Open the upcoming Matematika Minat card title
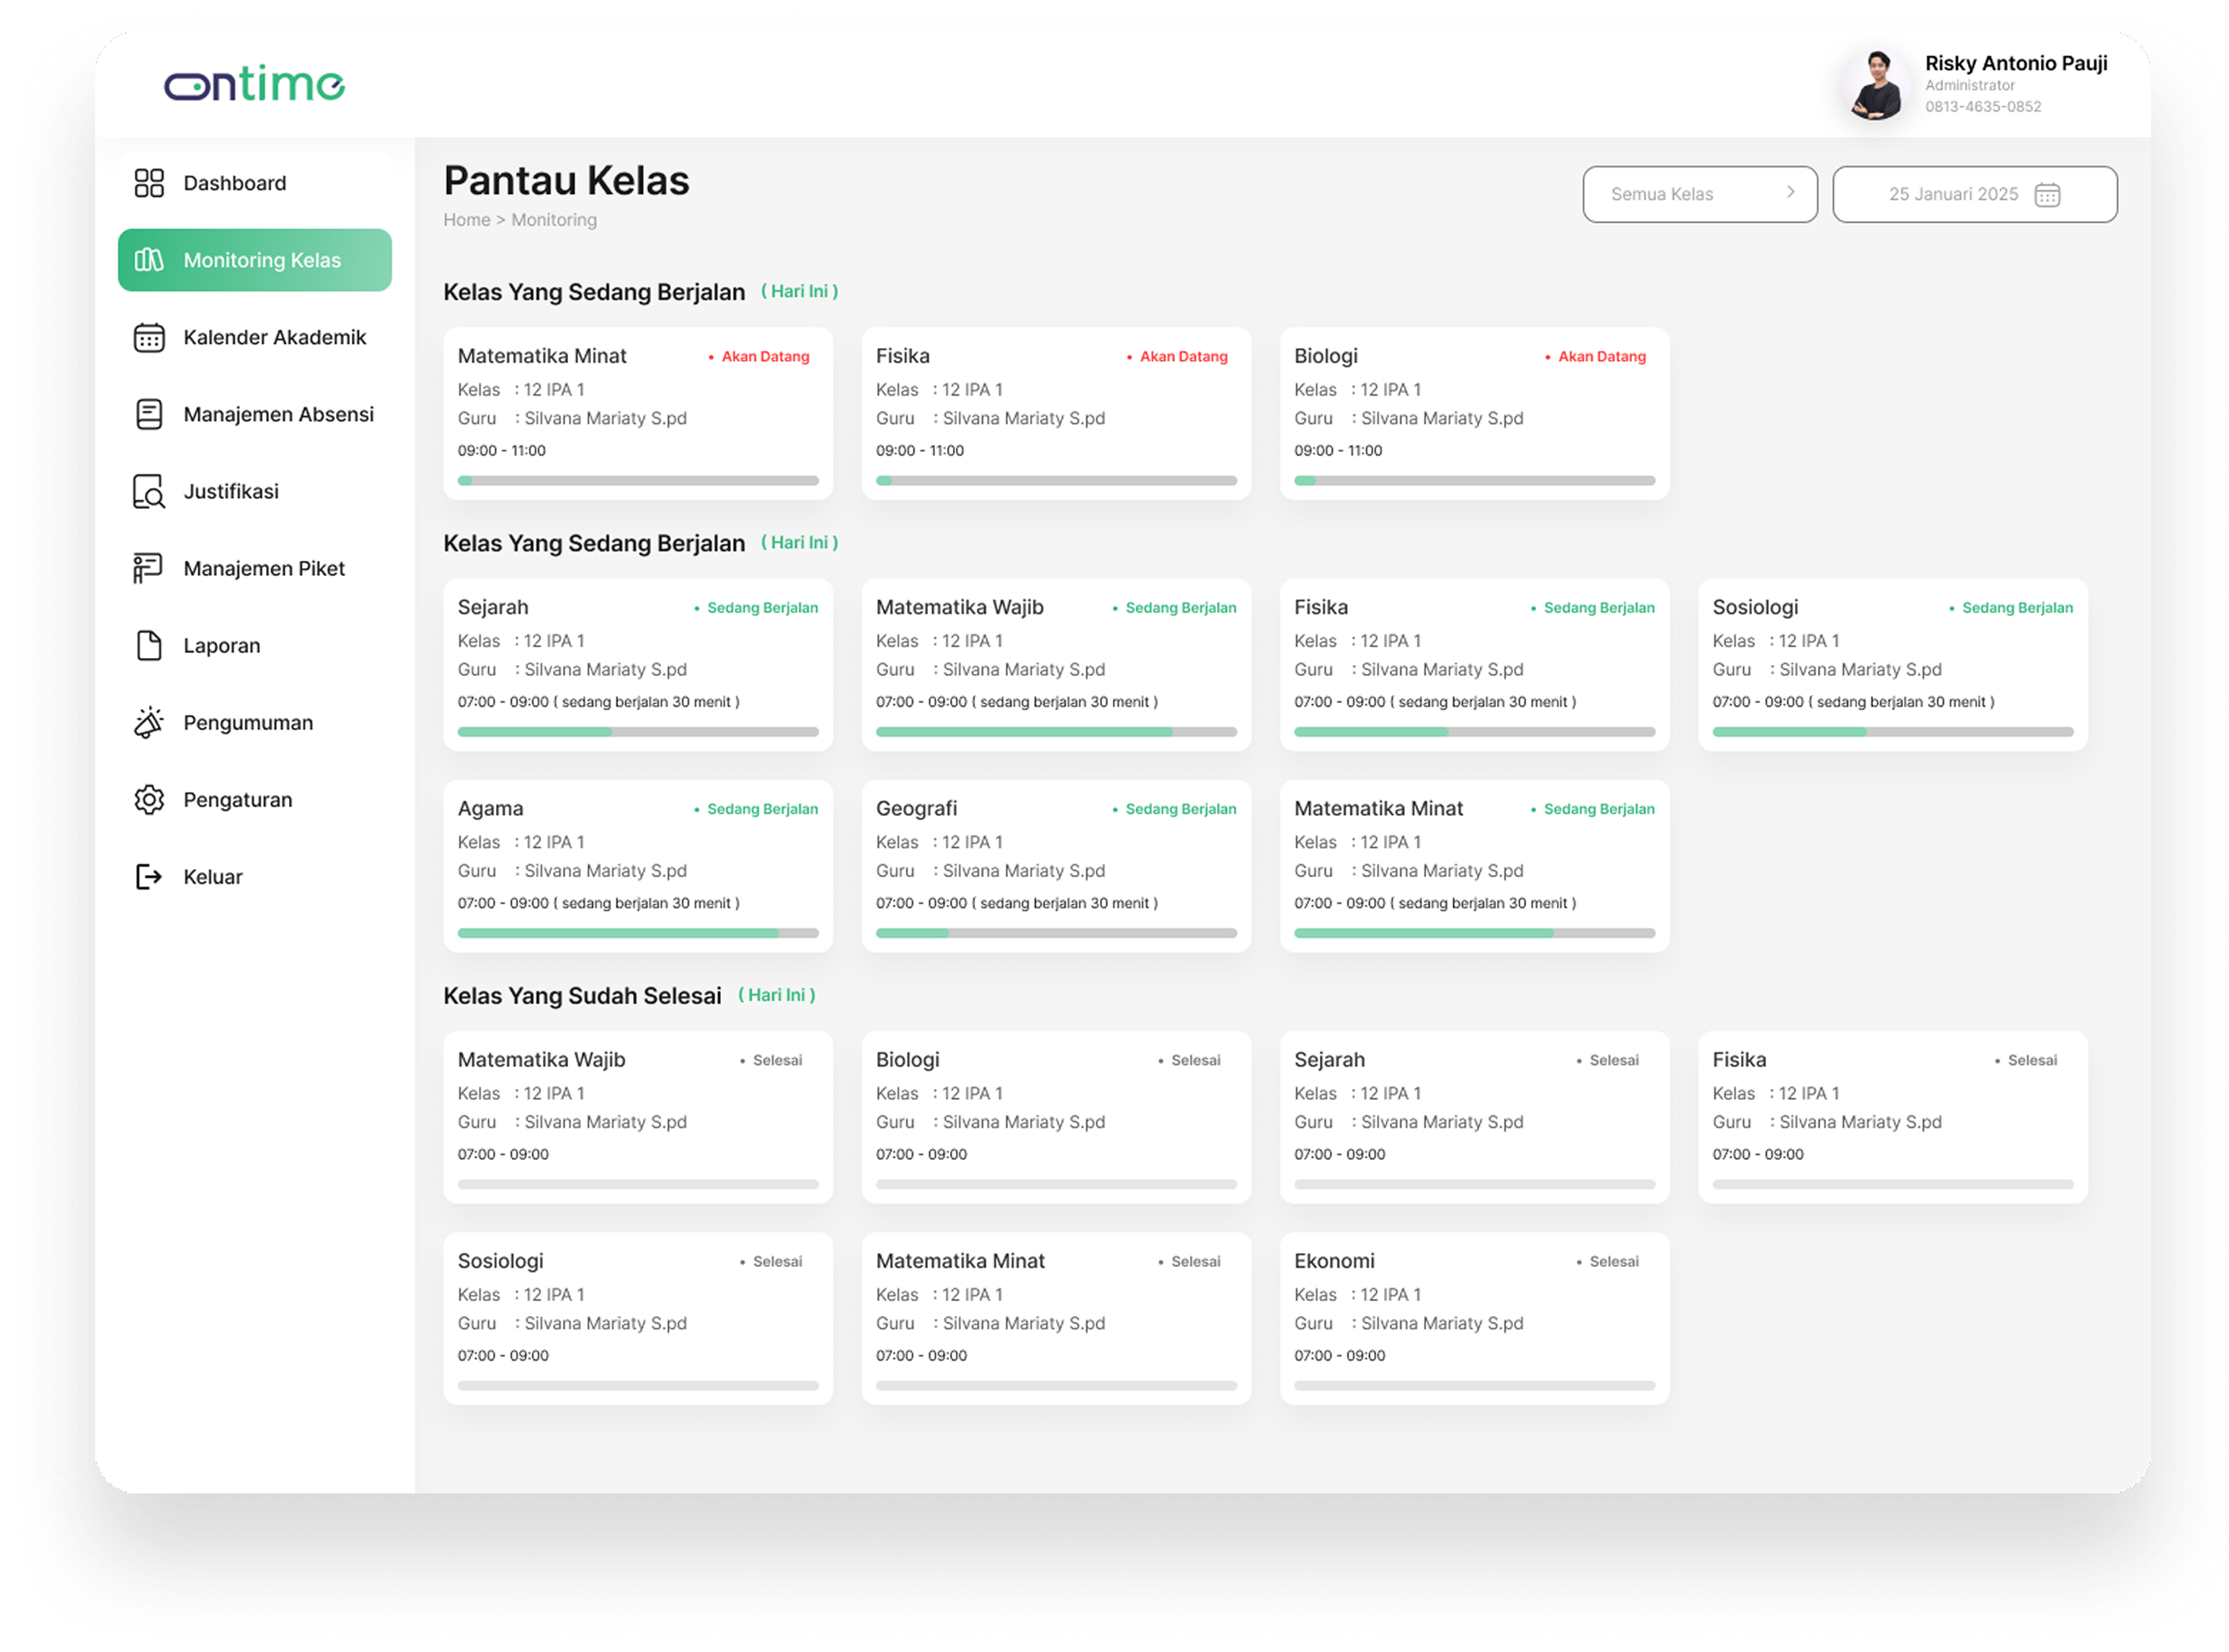The width and height of the screenshot is (2229, 1652). click(542, 356)
